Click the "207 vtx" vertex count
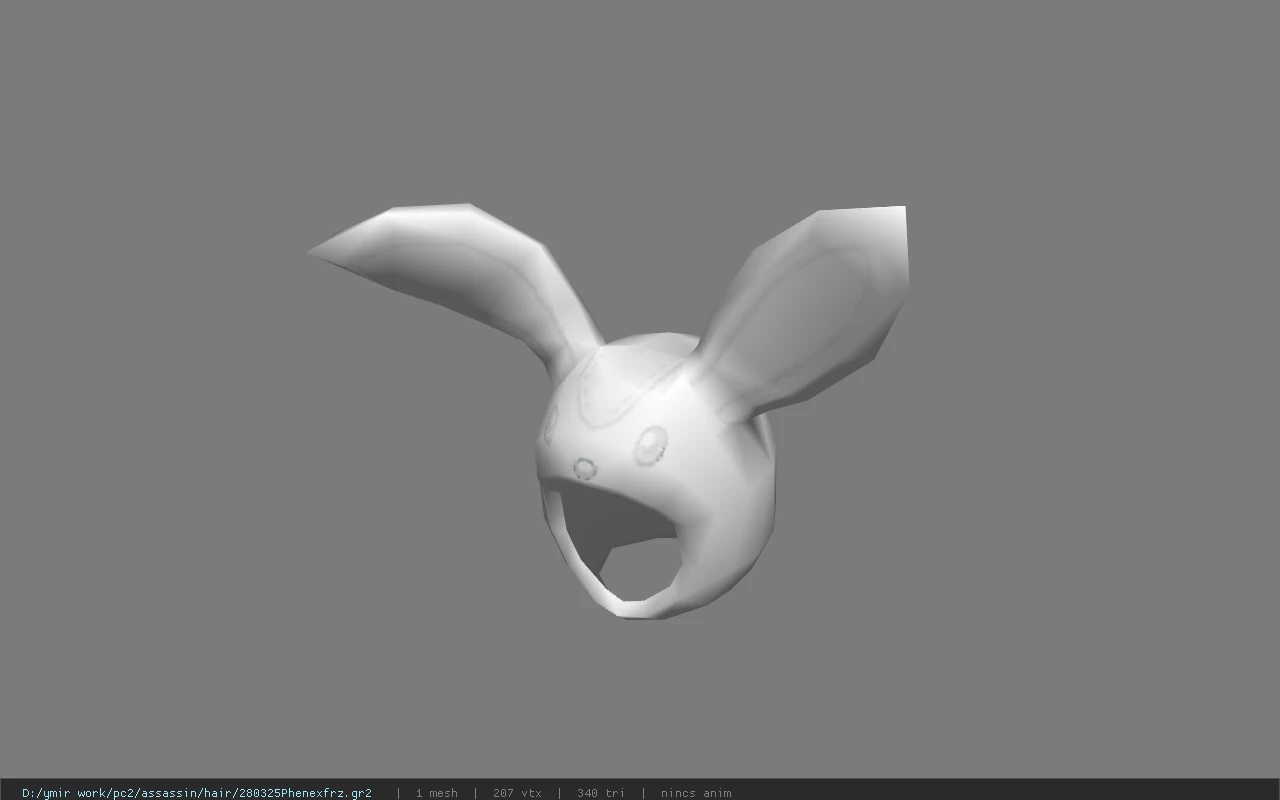Screen dimensions: 1280x800 517,793
